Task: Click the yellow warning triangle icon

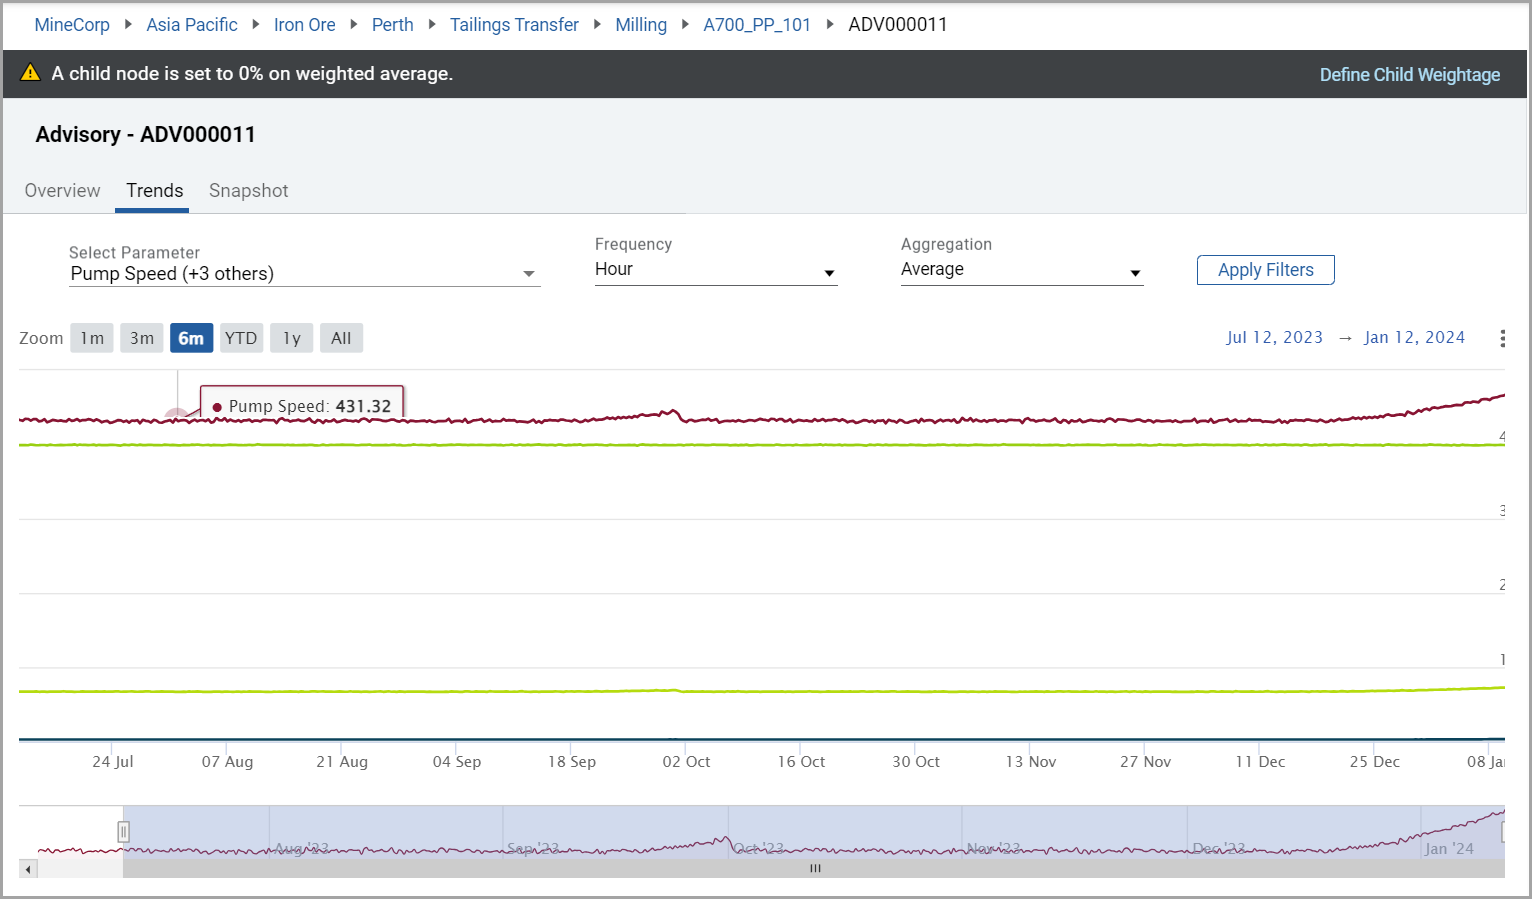Action: [x=31, y=73]
